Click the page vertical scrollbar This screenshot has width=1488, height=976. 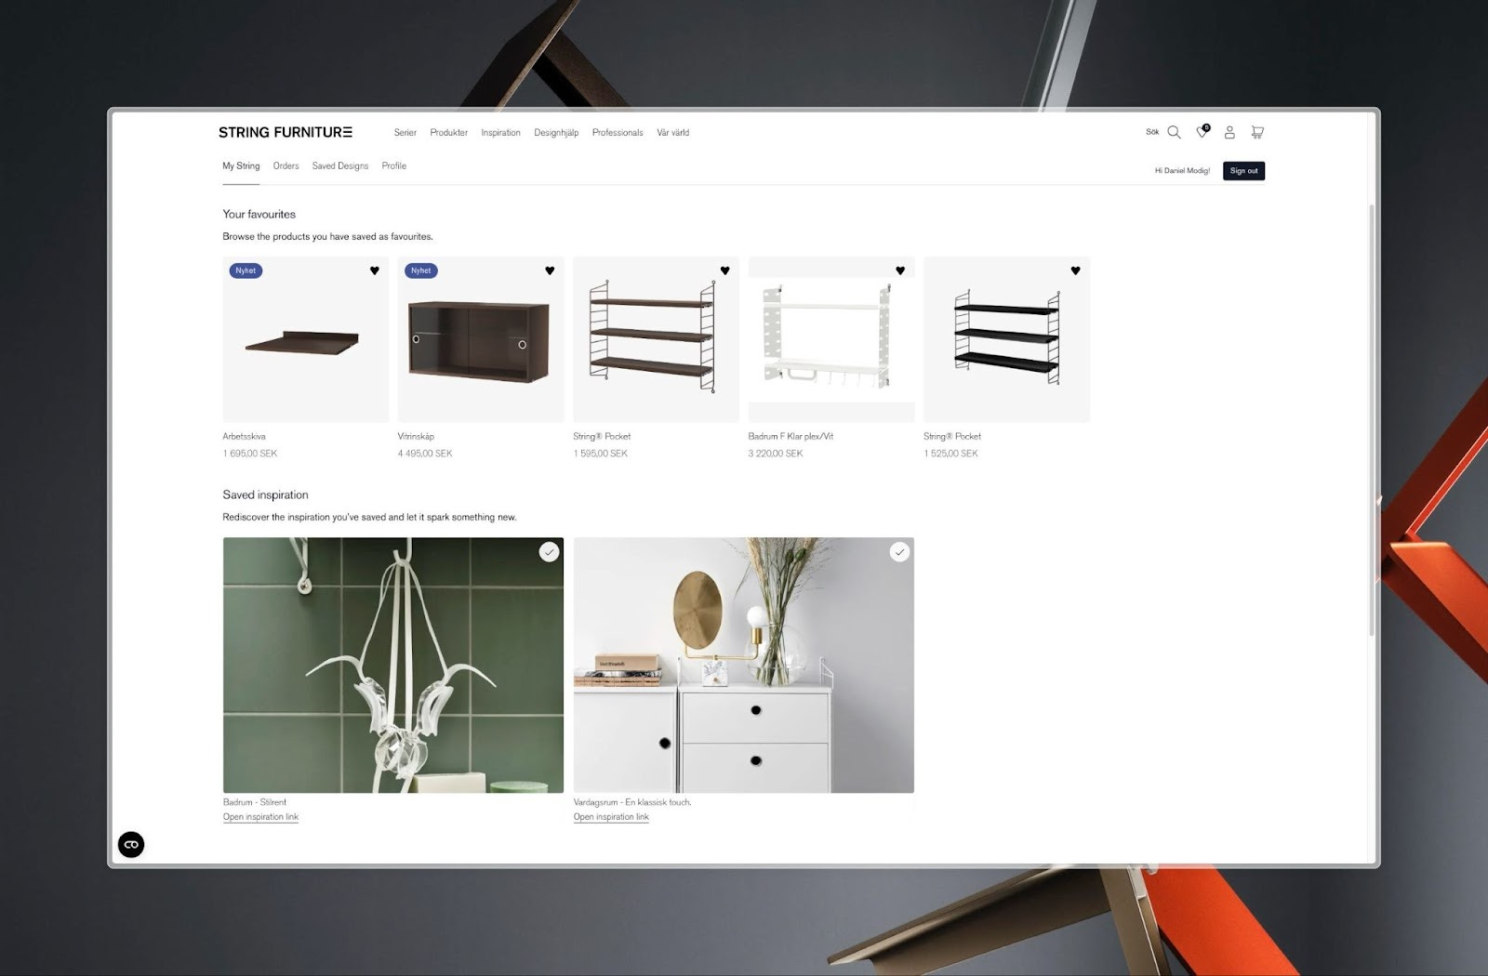[x=1371, y=420]
